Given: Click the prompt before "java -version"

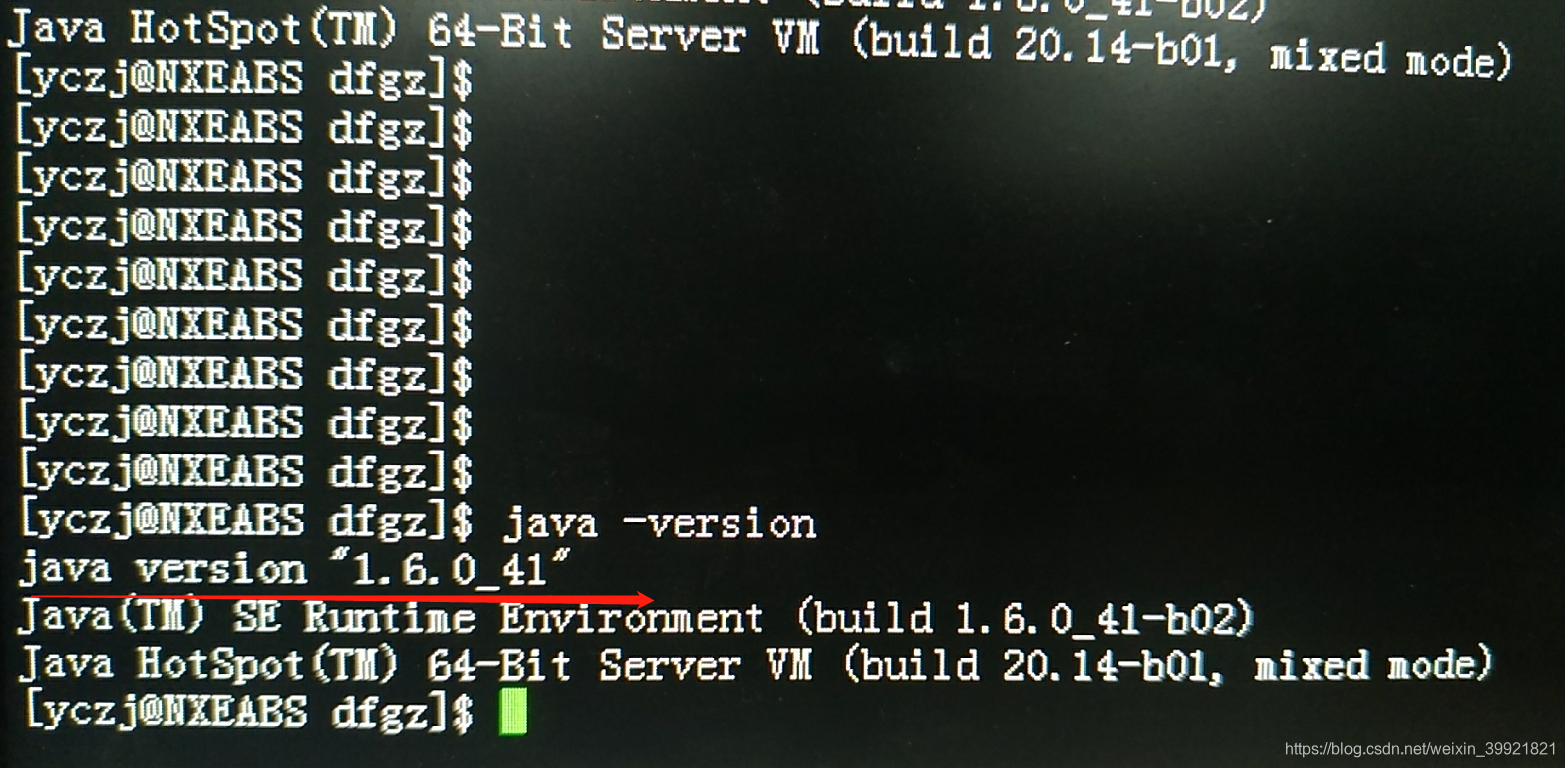Looking at the screenshot, I should [246, 521].
